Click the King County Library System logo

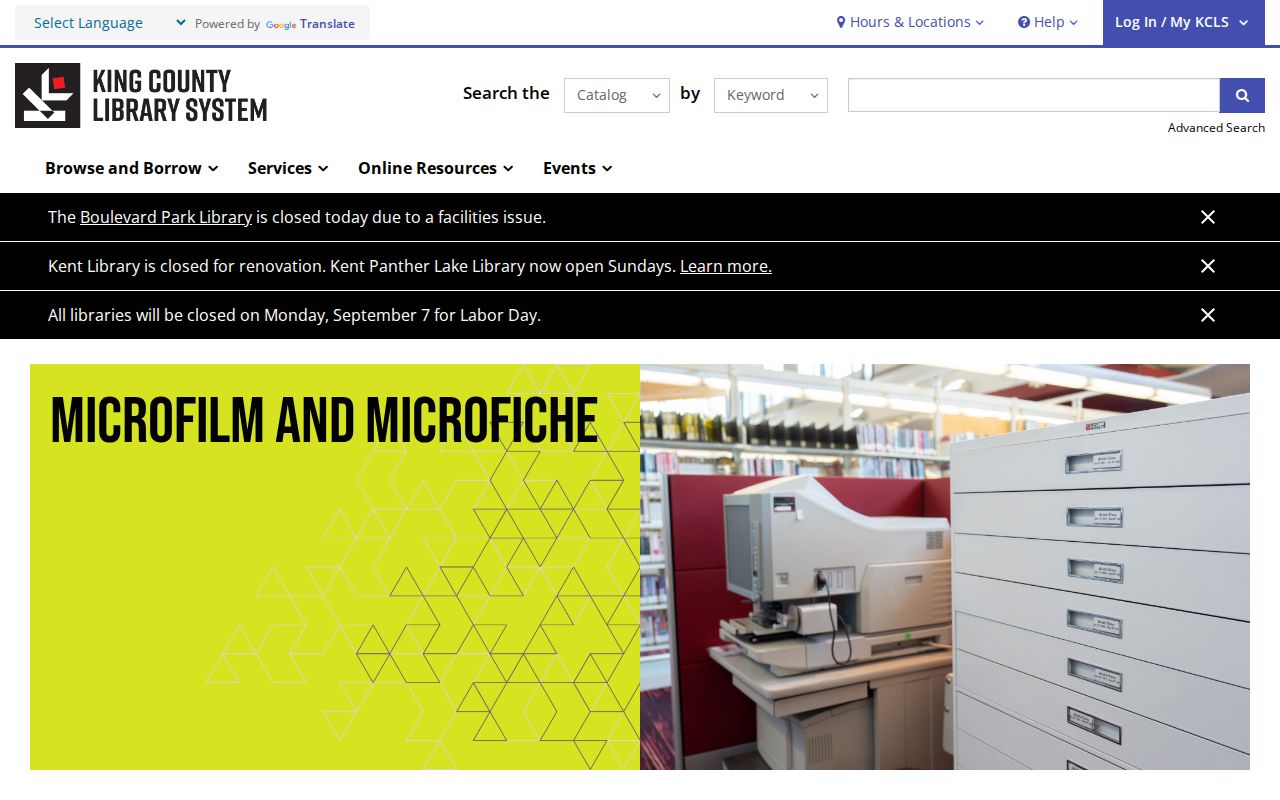pyautogui.click(x=141, y=96)
